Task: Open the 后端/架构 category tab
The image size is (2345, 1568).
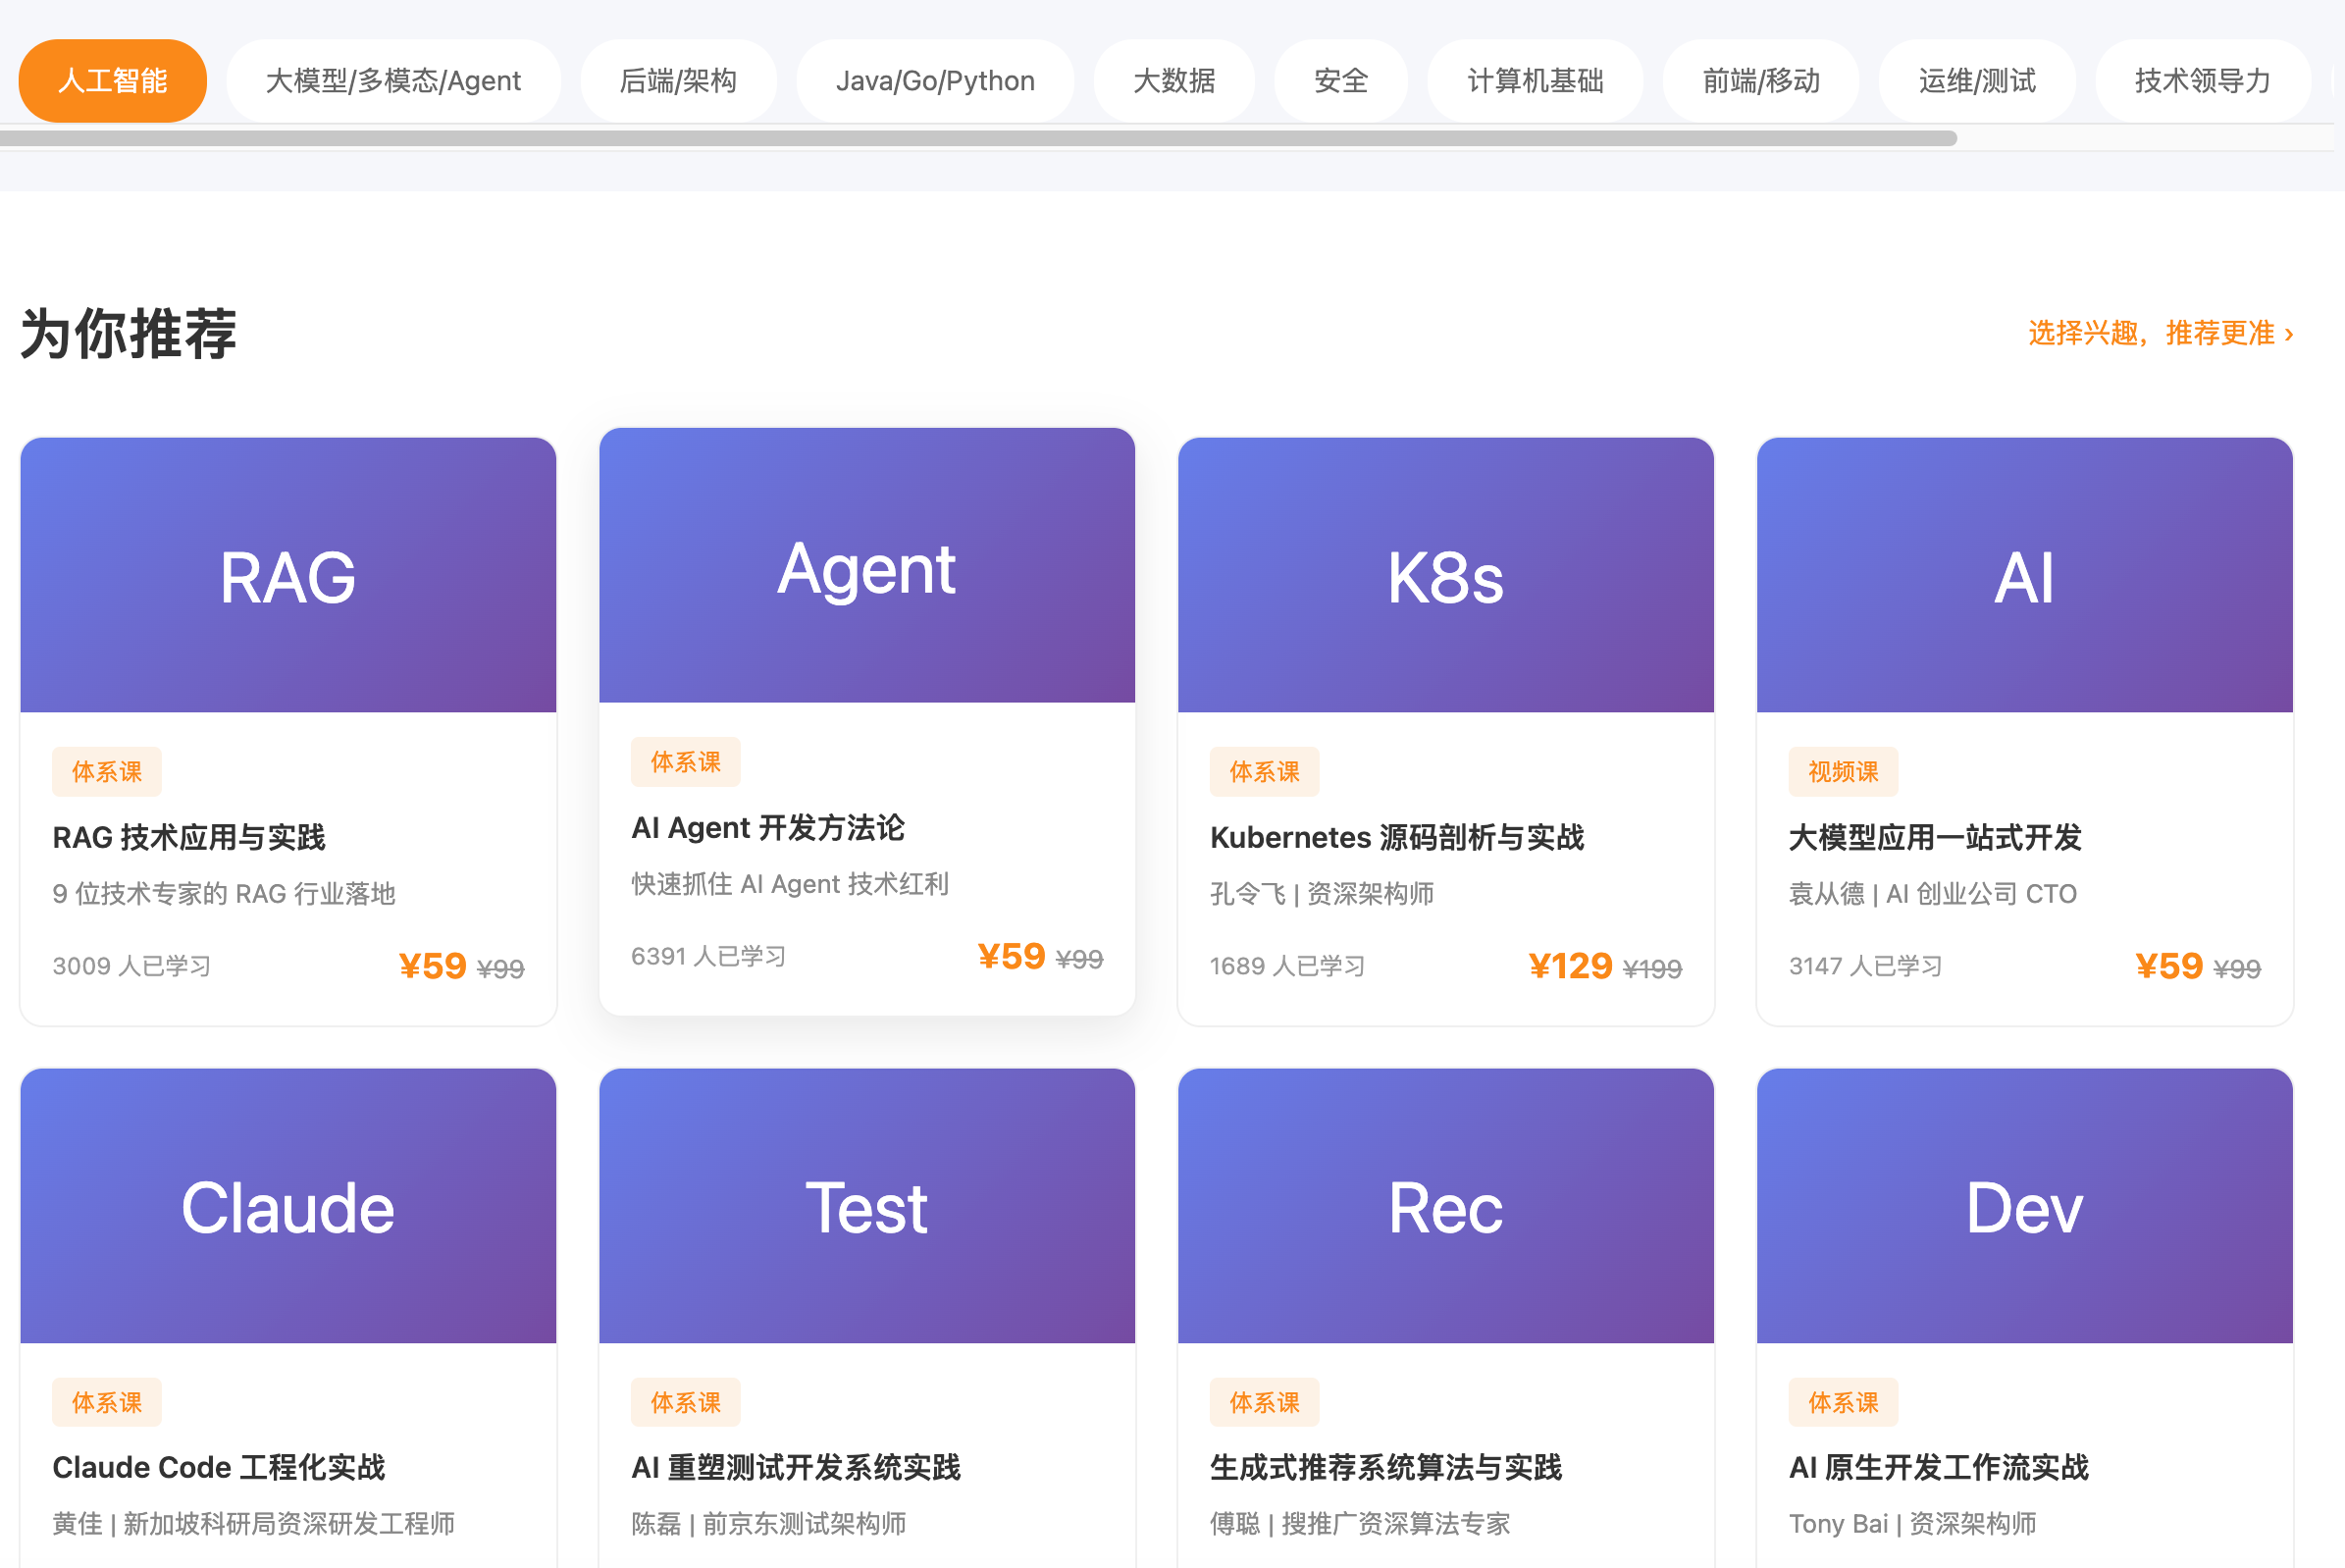Action: pyautogui.click(x=678, y=80)
